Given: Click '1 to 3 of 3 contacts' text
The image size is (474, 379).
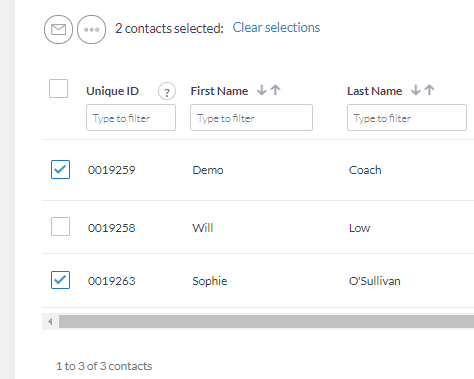Looking at the screenshot, I should click(104, 366).
